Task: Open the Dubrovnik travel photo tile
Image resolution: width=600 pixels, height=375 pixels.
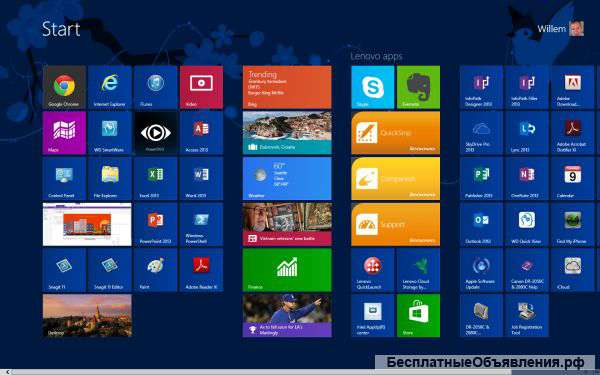Action: [287, 133]
